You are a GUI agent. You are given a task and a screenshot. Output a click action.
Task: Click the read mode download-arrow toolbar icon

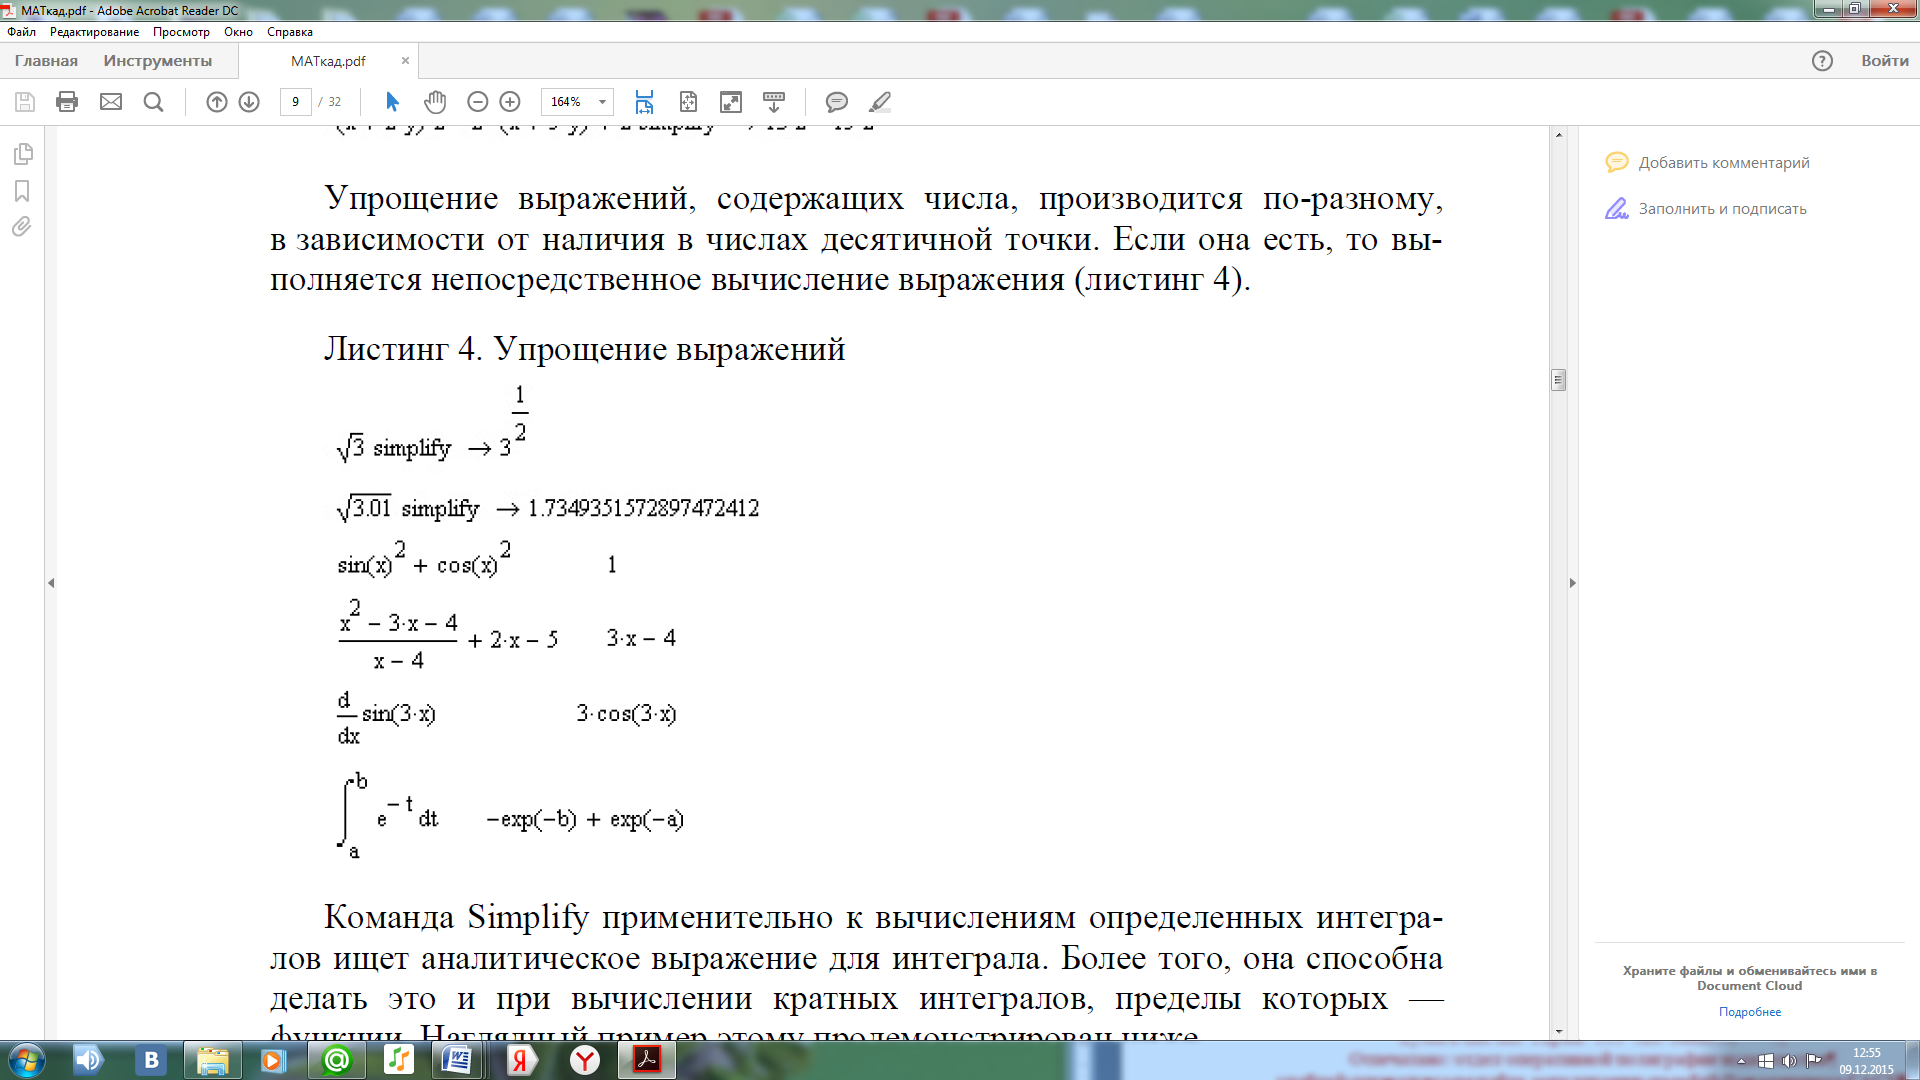[x=774, y=102]
